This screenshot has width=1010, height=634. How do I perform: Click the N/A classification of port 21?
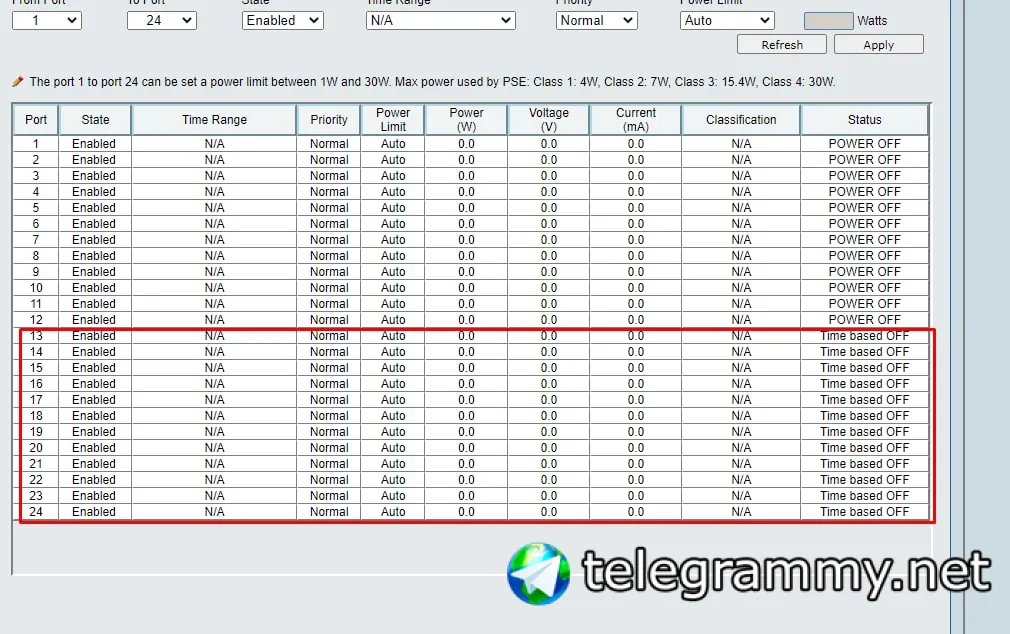[x=741, y=464]
